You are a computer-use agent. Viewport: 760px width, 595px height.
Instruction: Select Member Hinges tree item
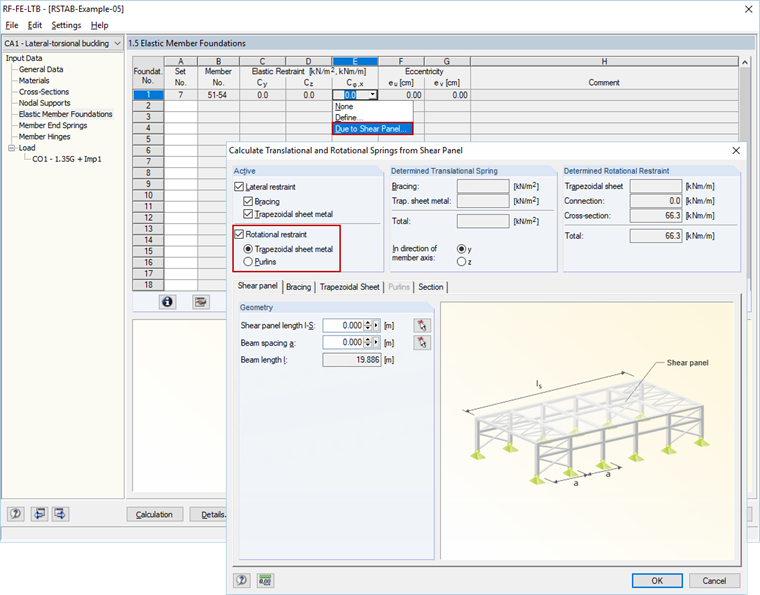coord(45,137)
